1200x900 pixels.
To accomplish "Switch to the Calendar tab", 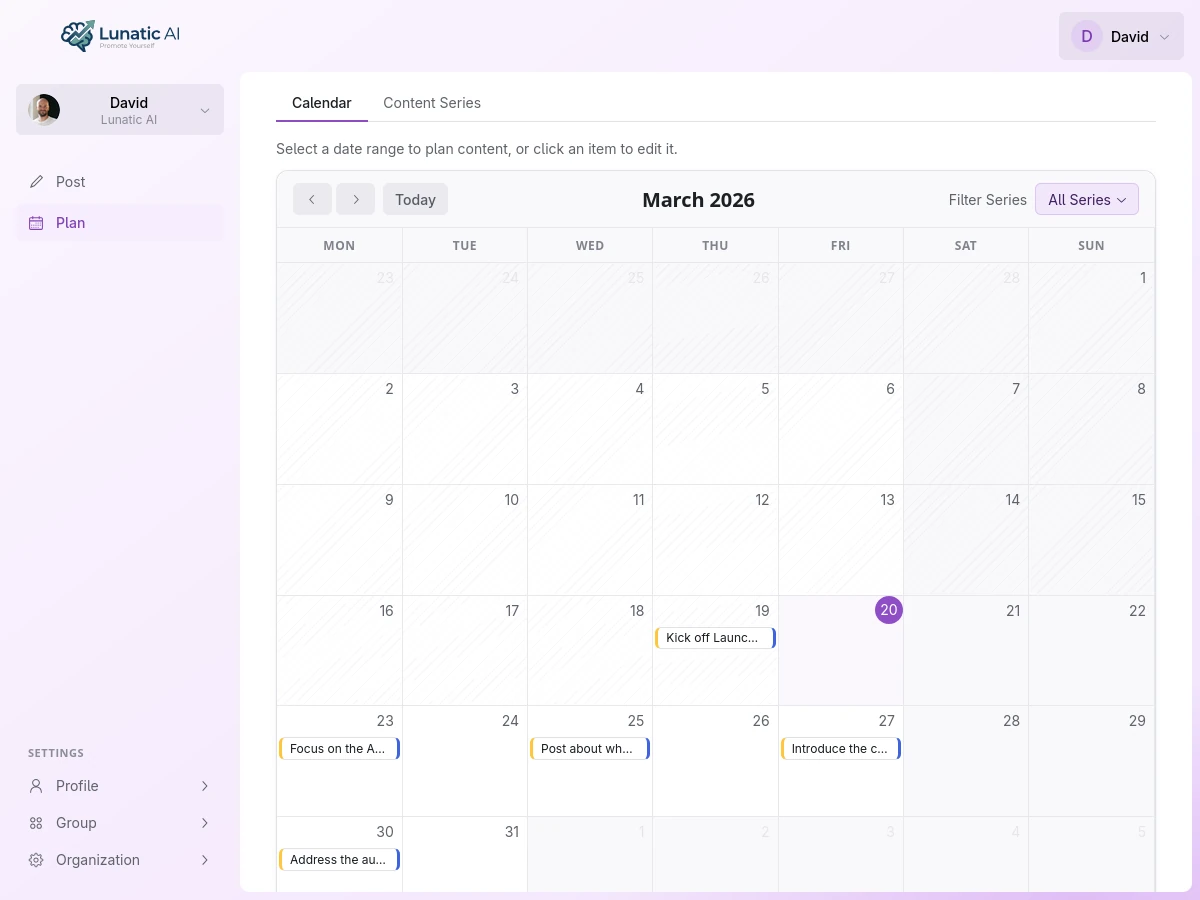I will pos(322,103).
